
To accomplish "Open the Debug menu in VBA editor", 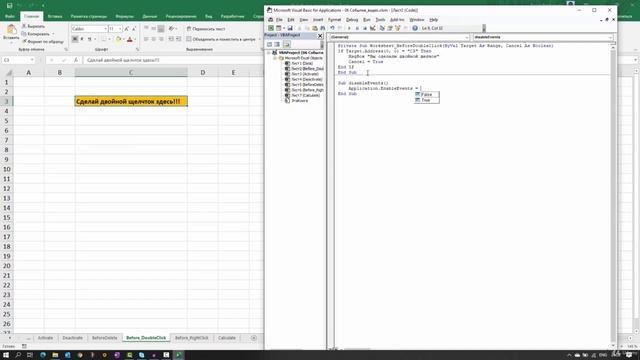I will point(352,20).
